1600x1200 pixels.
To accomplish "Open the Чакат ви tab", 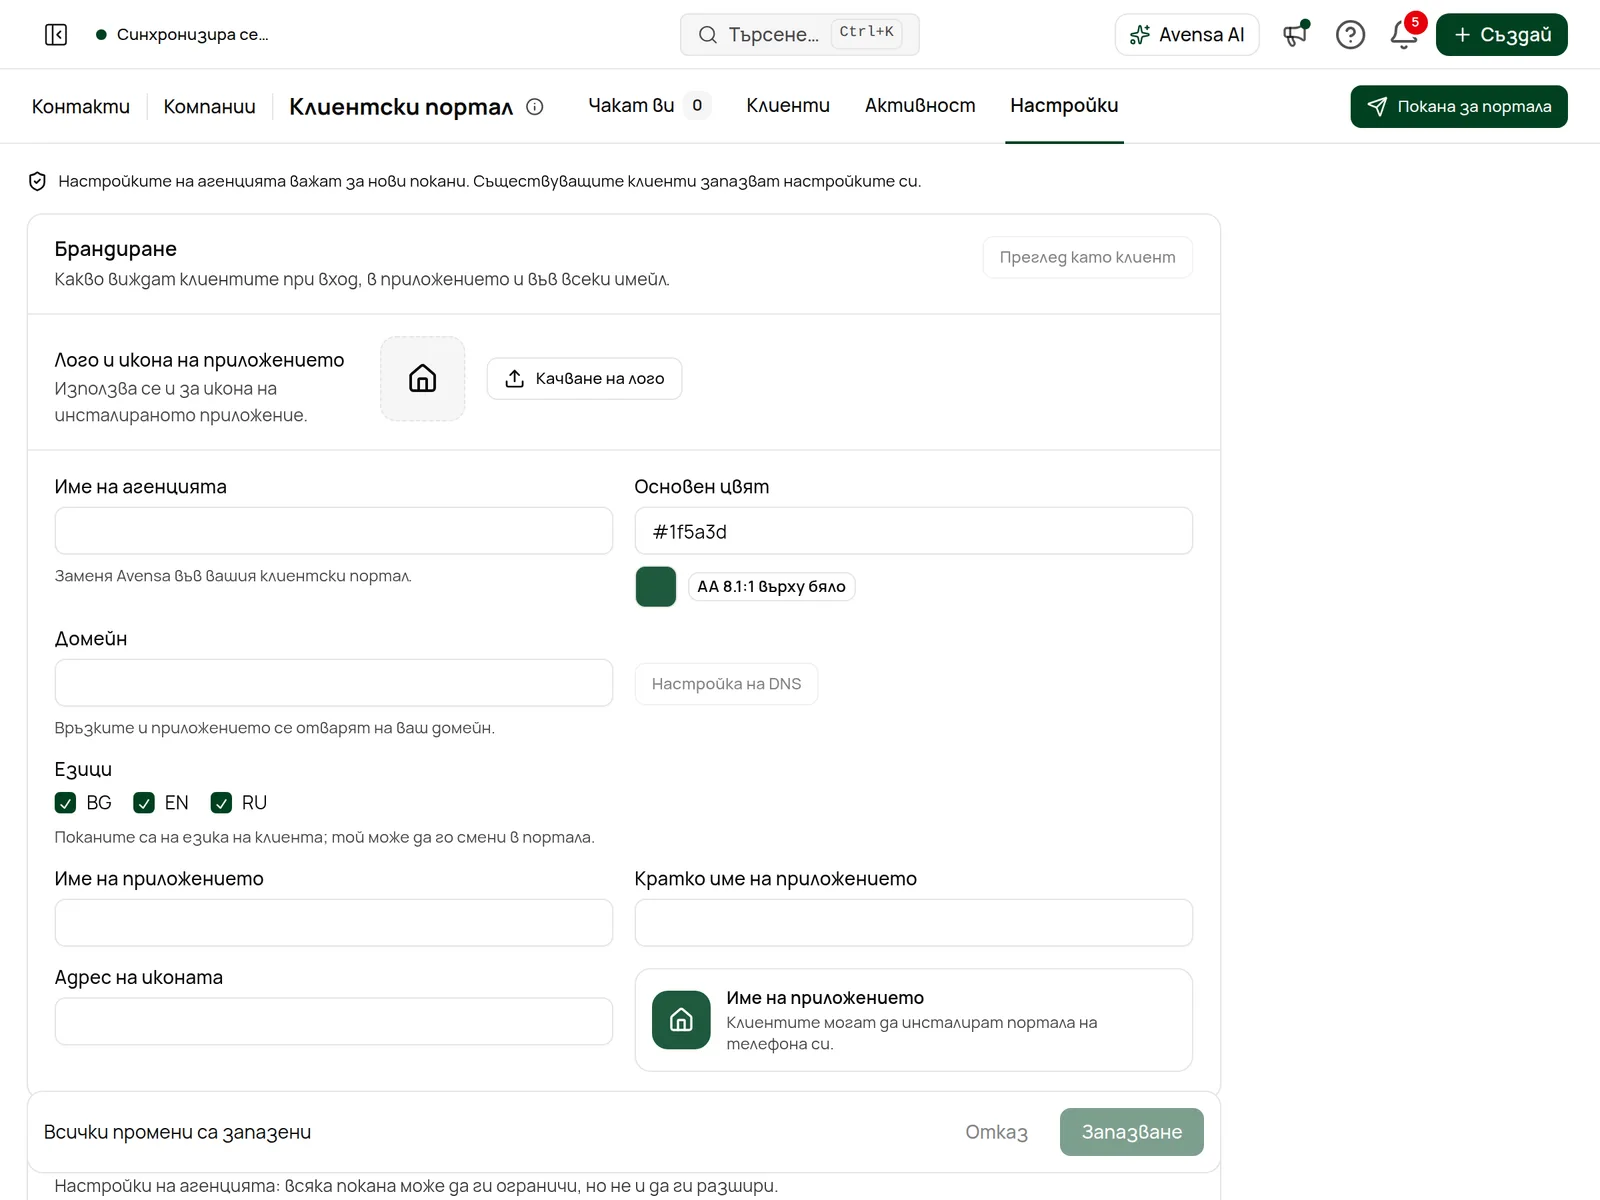I will (x=649, y=105).
